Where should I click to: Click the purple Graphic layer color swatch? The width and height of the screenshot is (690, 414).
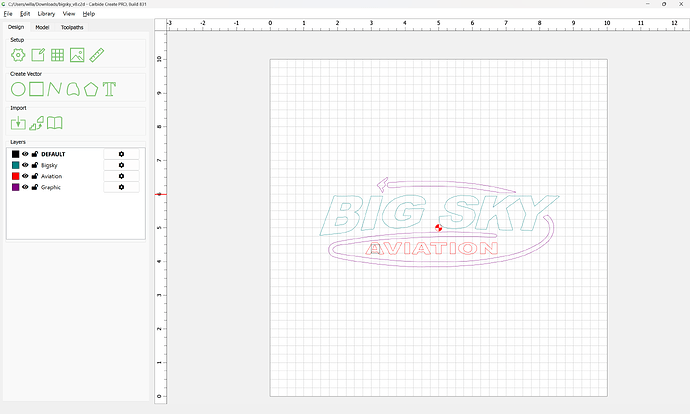click(15, 187)
